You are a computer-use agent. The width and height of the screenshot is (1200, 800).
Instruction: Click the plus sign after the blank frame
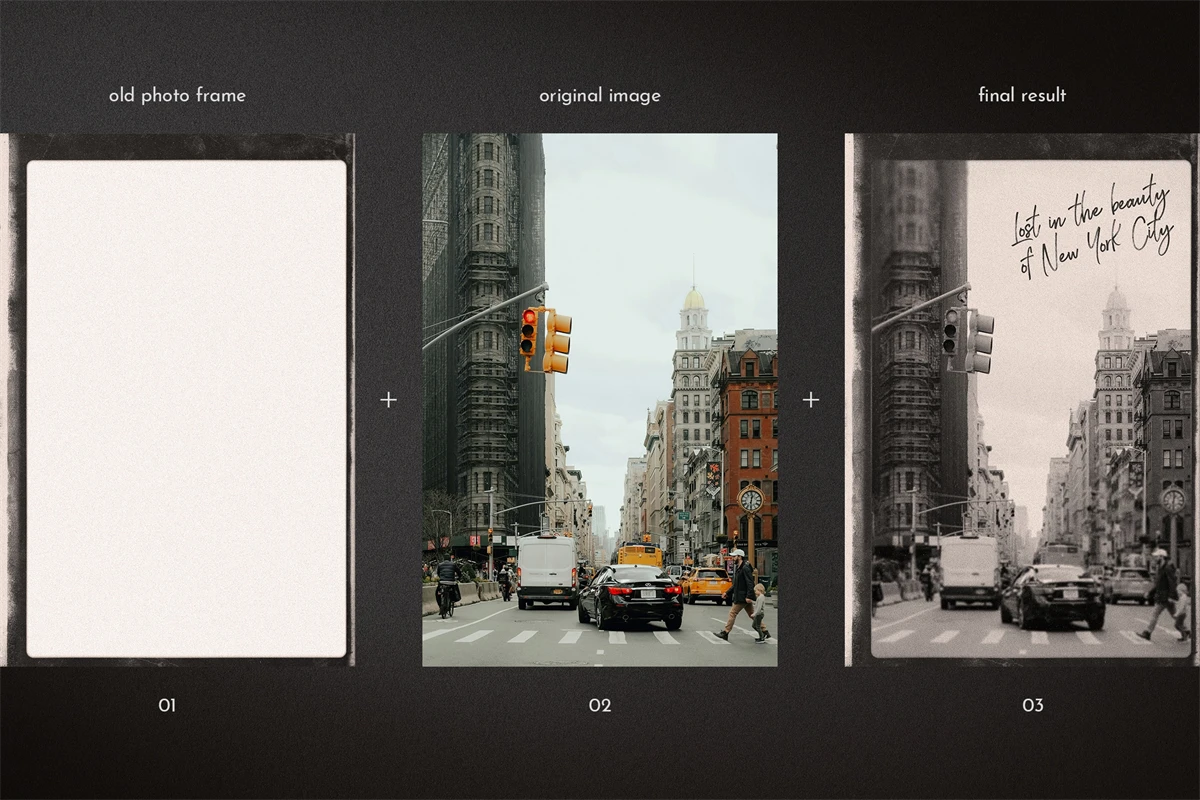pyautogui.click(x=388, y=400)
